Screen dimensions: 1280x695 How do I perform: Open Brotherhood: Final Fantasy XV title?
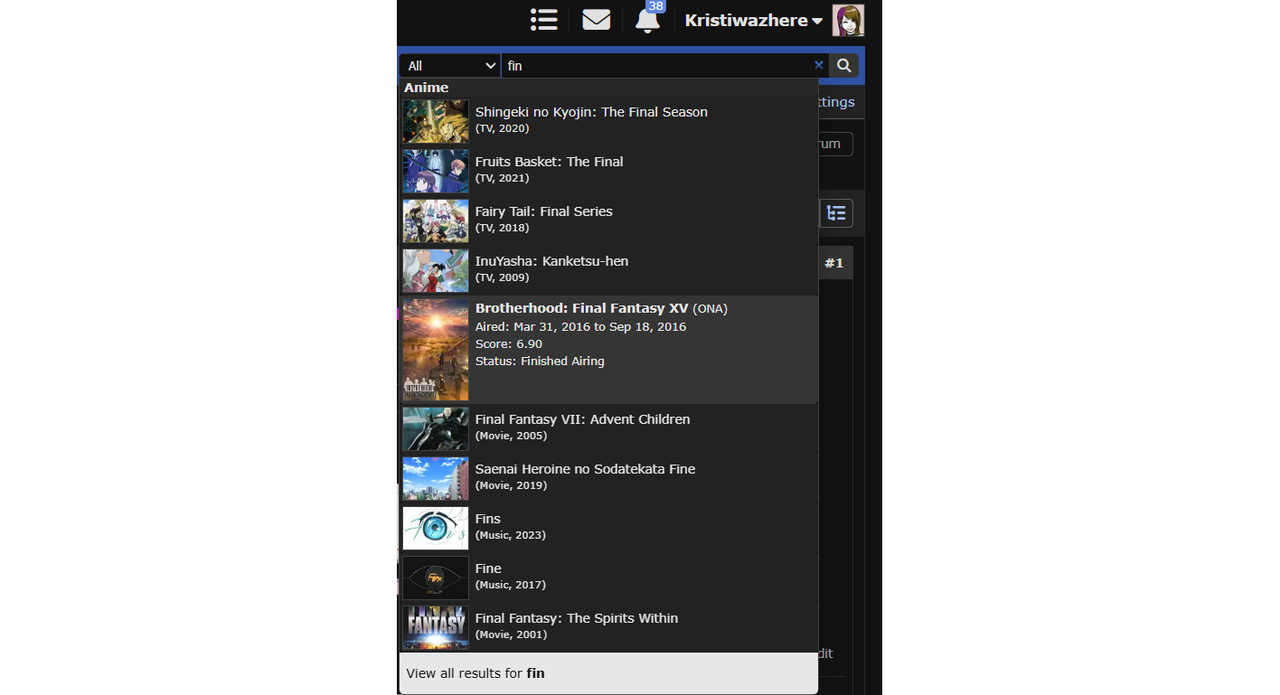(x=582, y=308)
